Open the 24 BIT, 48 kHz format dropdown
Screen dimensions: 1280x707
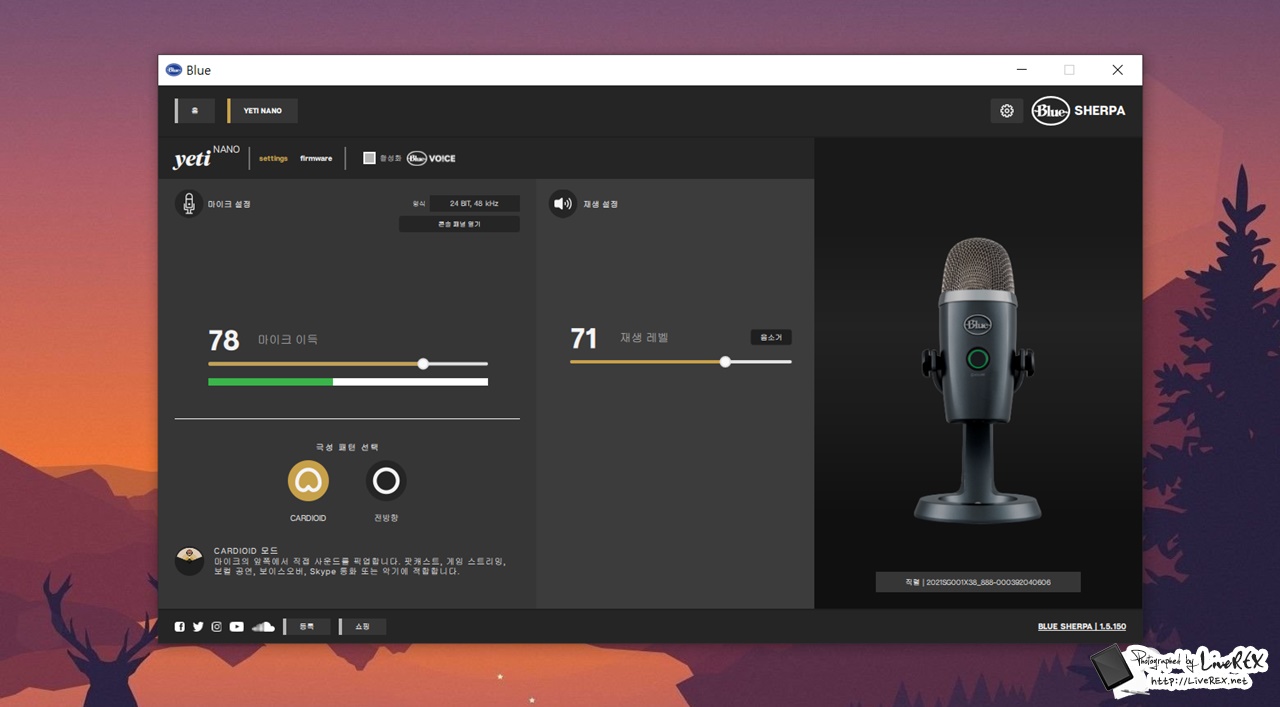tap(475, 203)
